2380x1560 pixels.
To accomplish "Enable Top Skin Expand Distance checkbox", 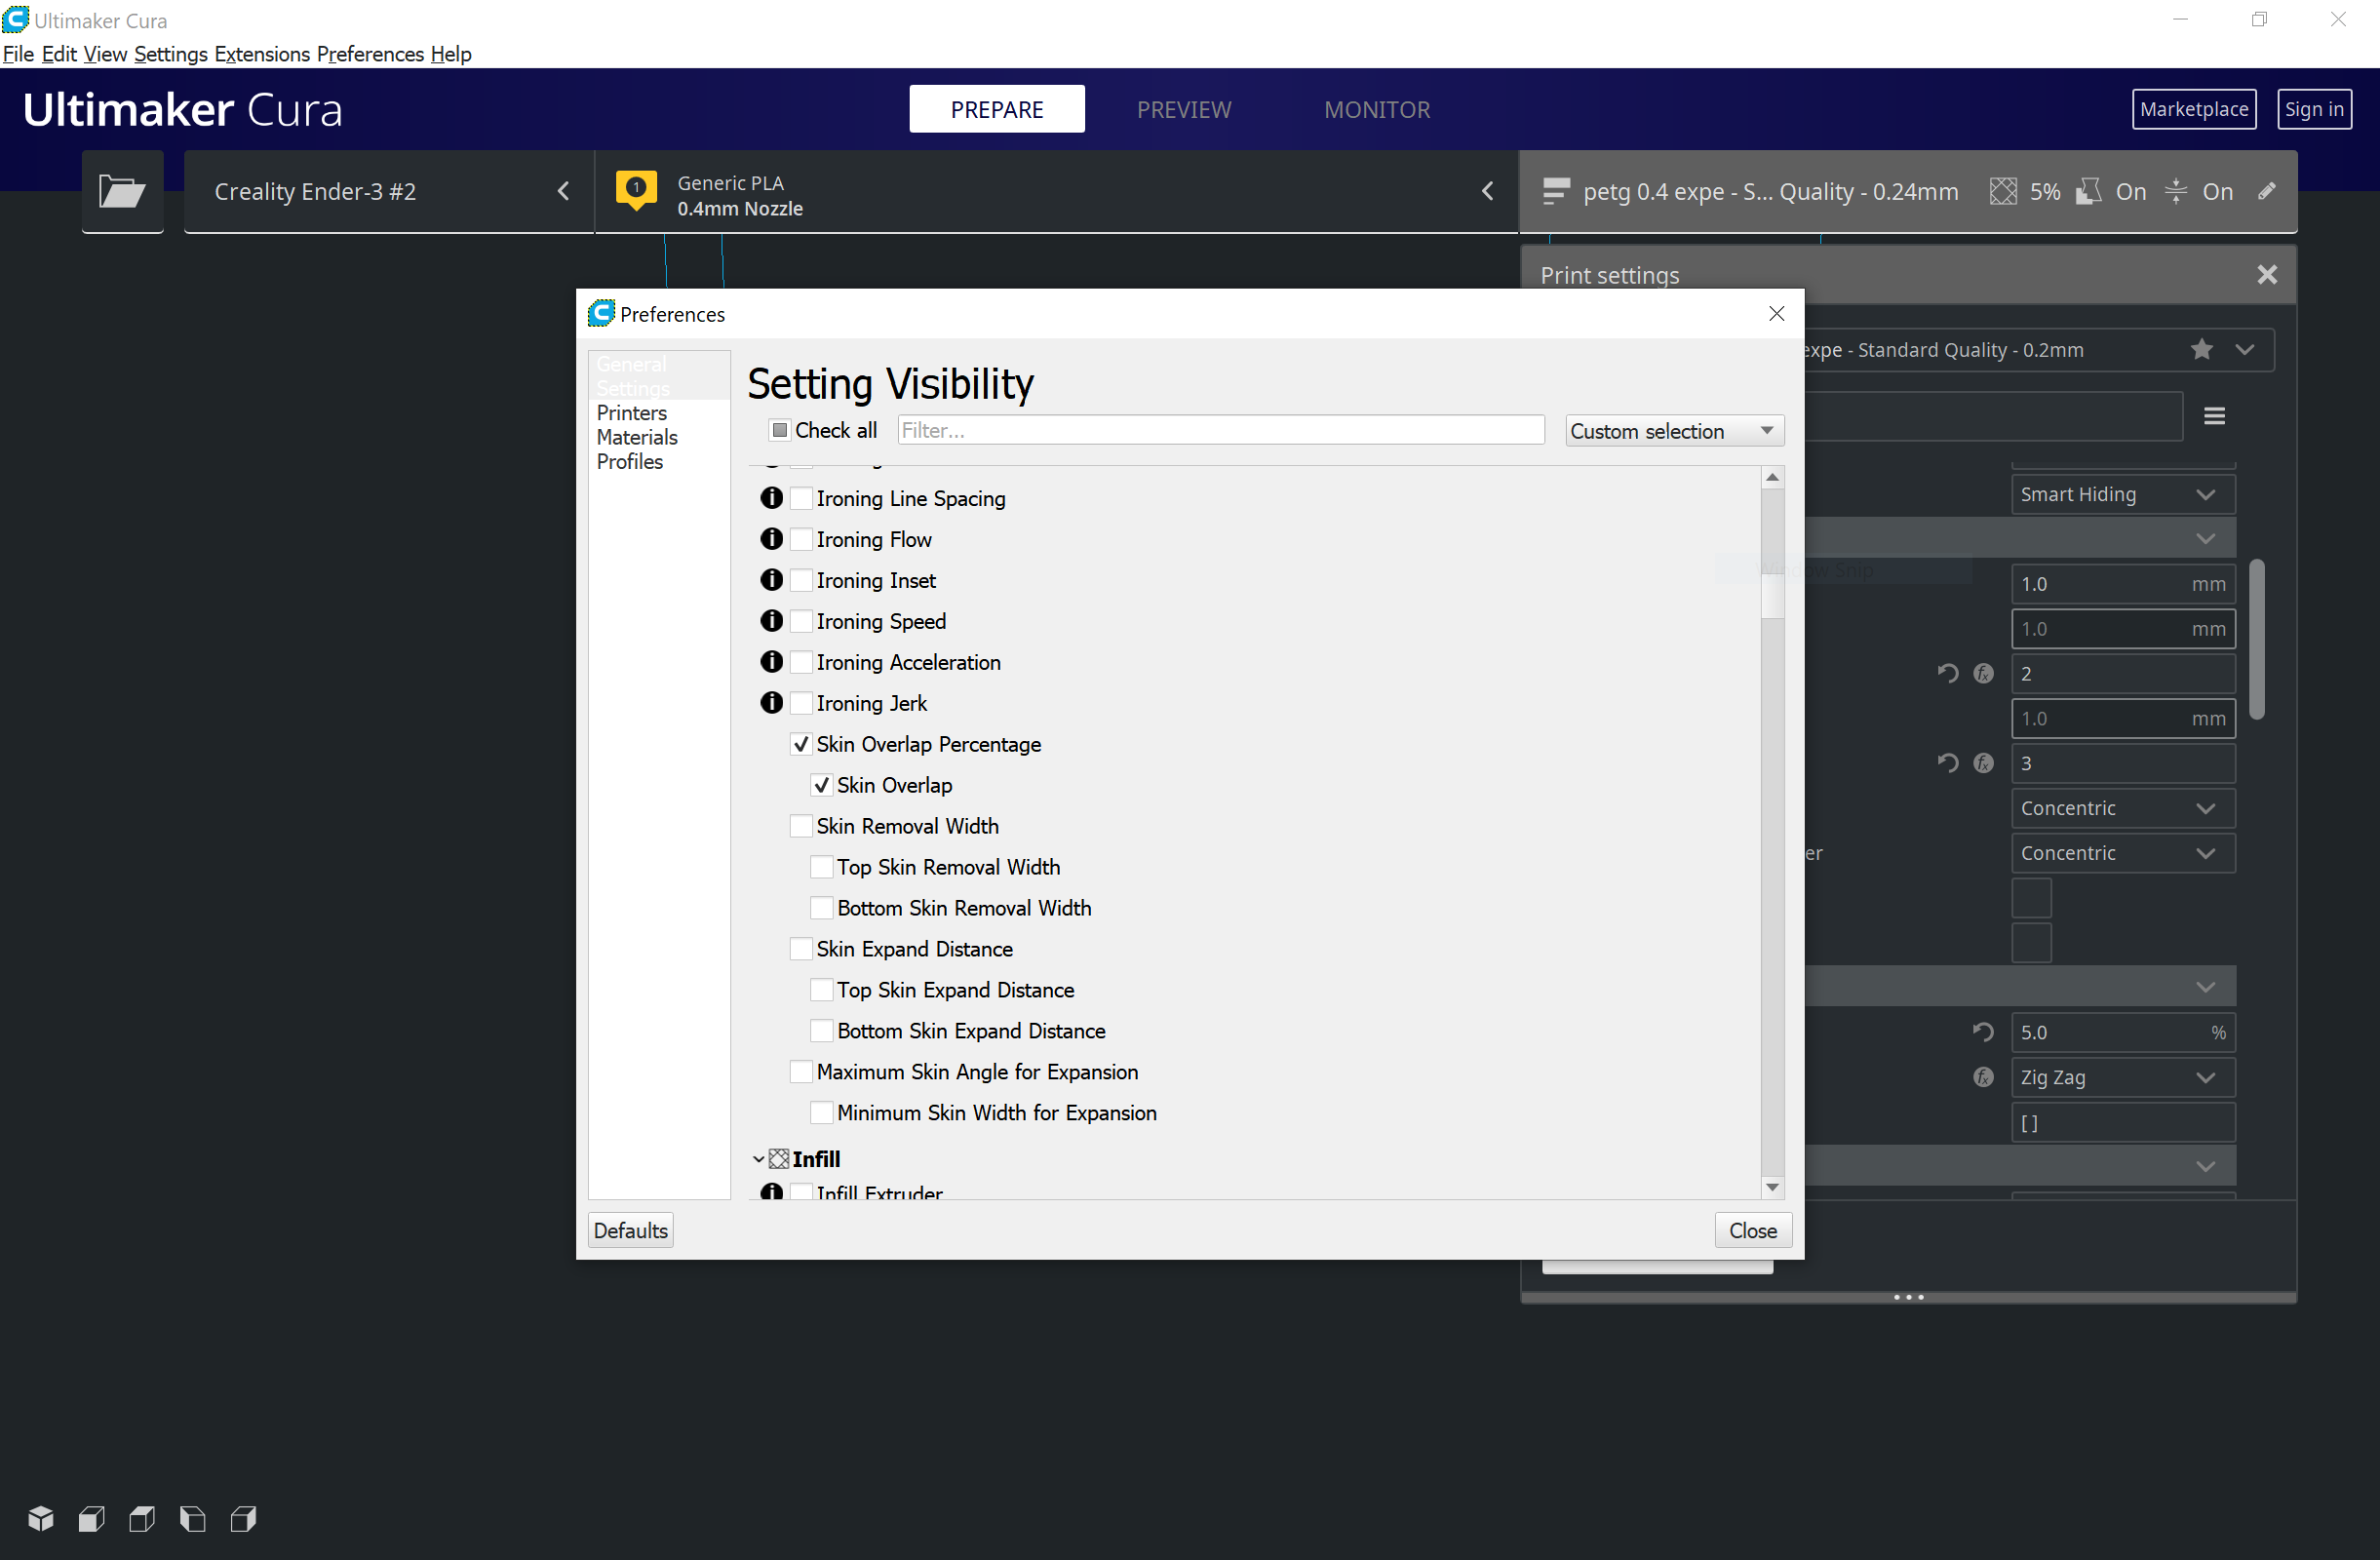I will tap(821, 990).
